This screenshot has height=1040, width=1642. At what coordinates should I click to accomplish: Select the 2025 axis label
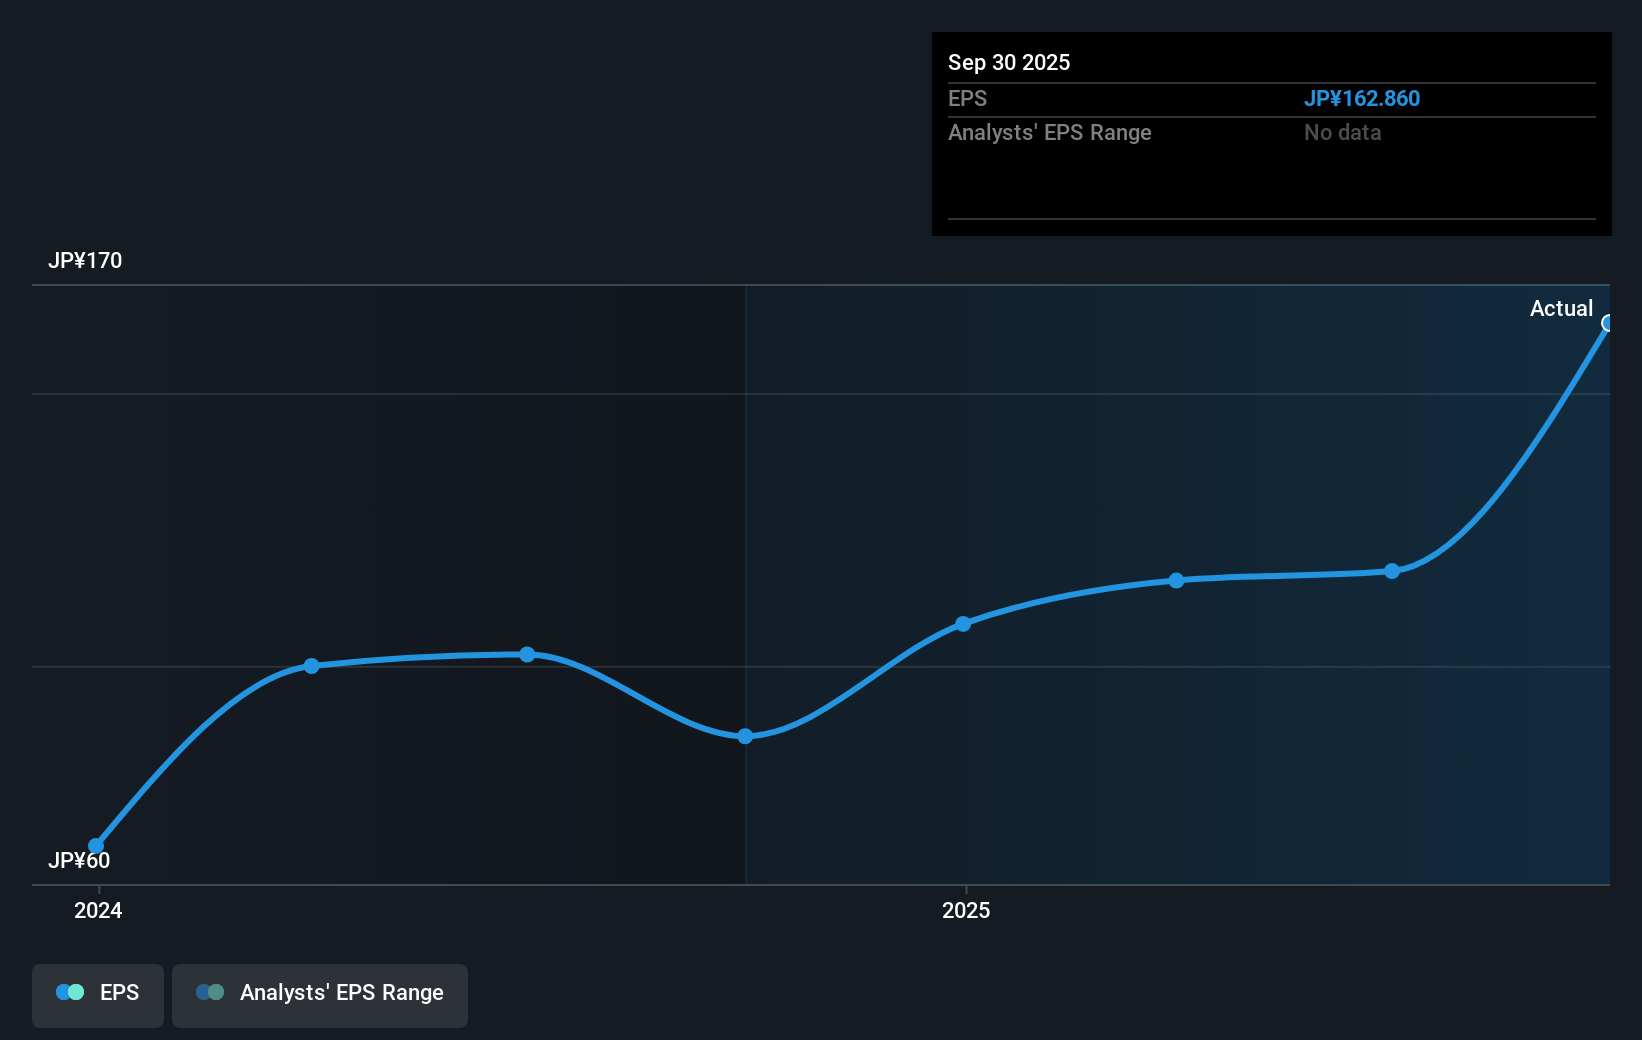tap(966, 911)
